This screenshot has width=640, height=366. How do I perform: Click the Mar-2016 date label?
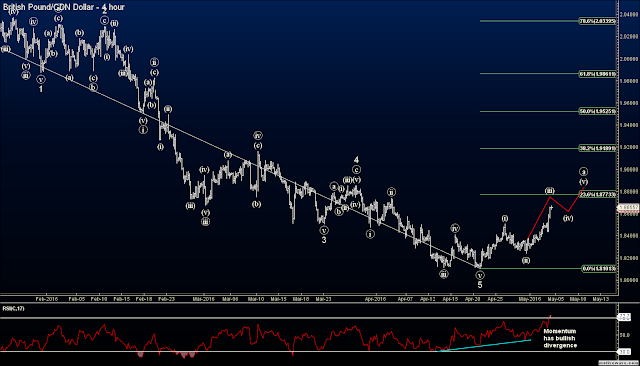[x=203, y=299]
